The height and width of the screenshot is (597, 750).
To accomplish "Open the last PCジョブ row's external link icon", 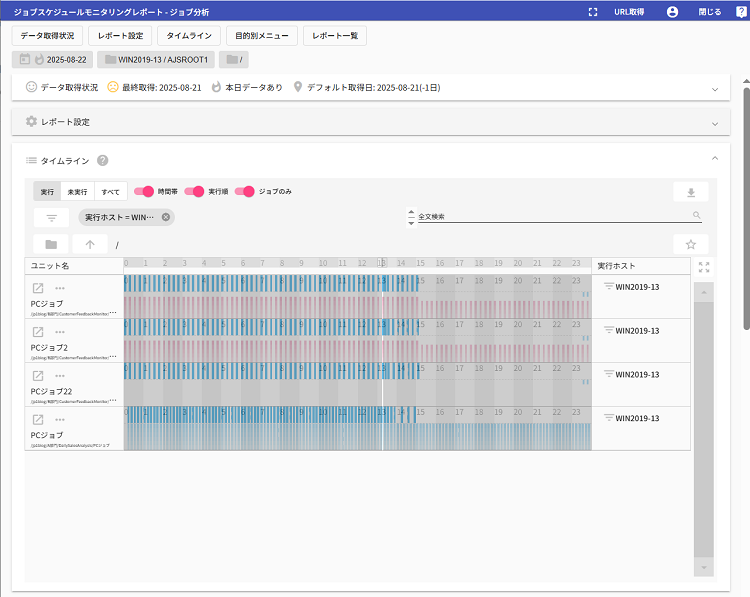I will click(38, 420).
